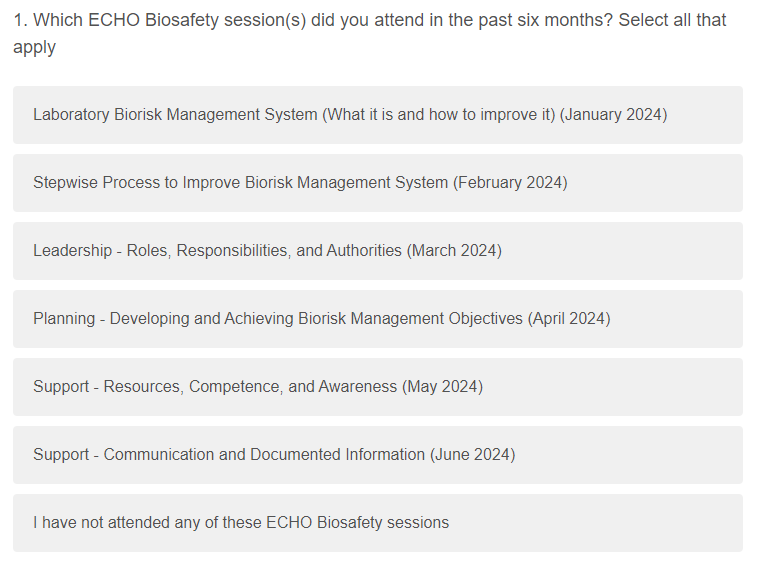Viewport: 765px width, 573px height.
Task: Choose the Planning session answer row
Action: [377, 319]
